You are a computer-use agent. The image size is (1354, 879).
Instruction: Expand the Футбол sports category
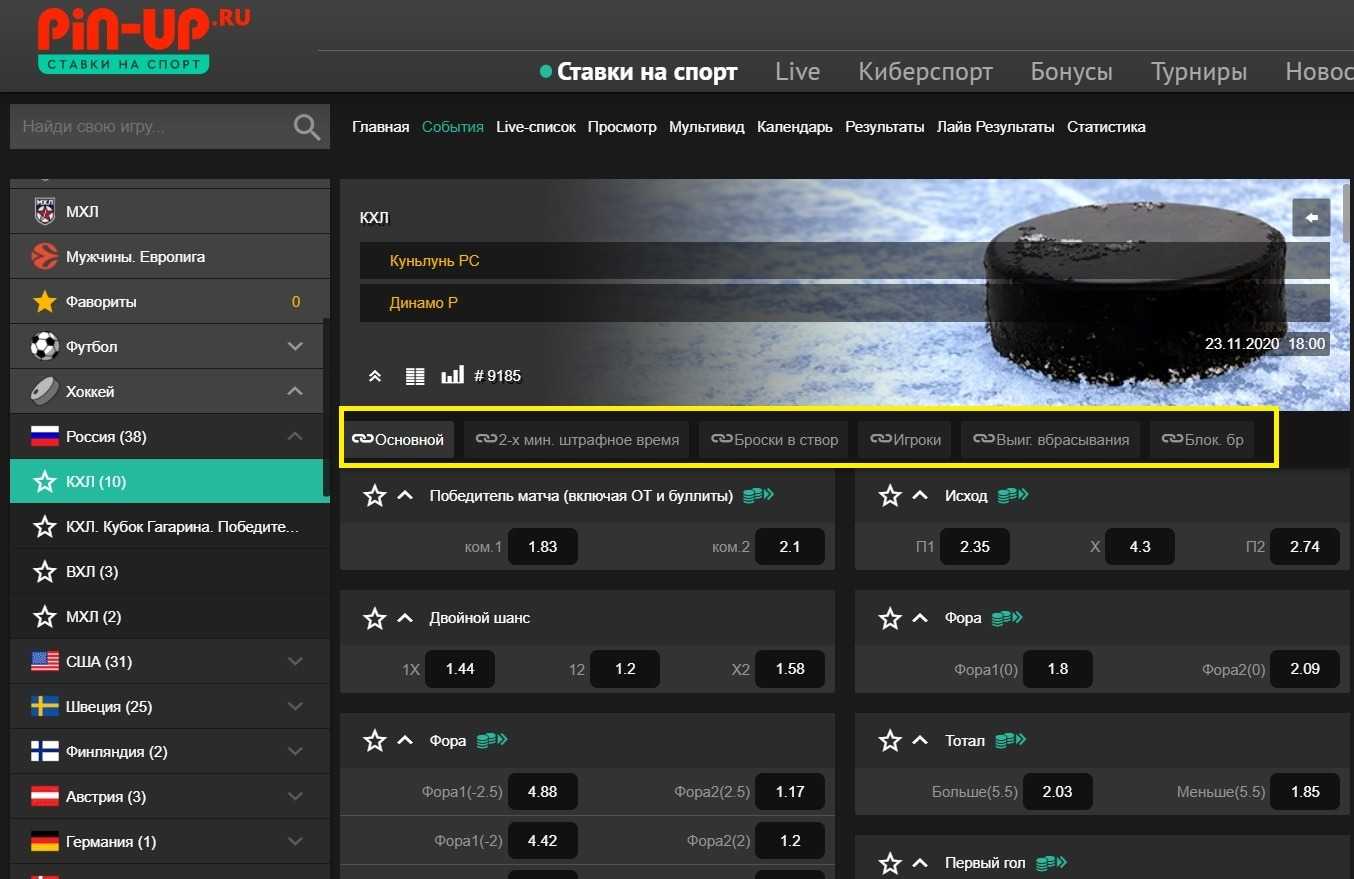click(295, 346)
